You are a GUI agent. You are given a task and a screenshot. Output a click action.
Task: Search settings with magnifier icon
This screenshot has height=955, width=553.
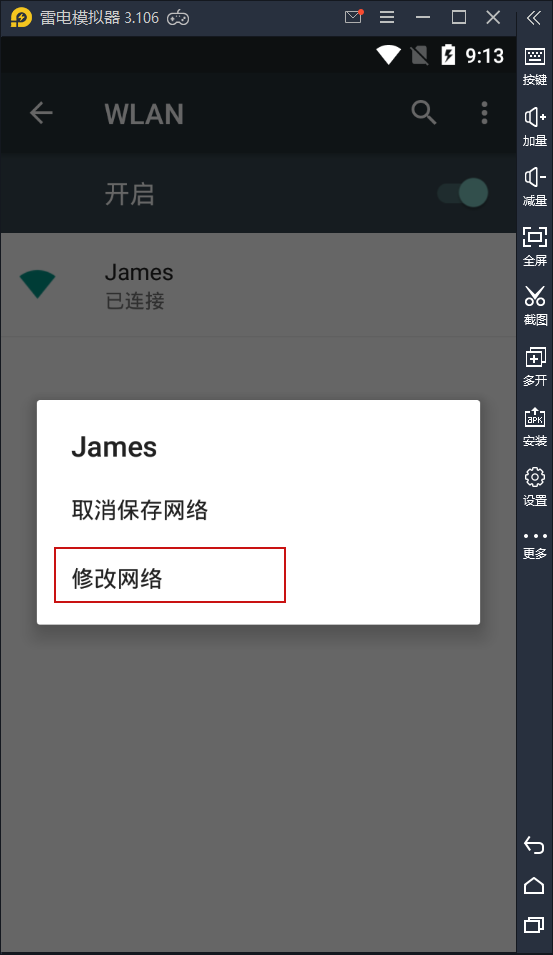coord(424,113)
